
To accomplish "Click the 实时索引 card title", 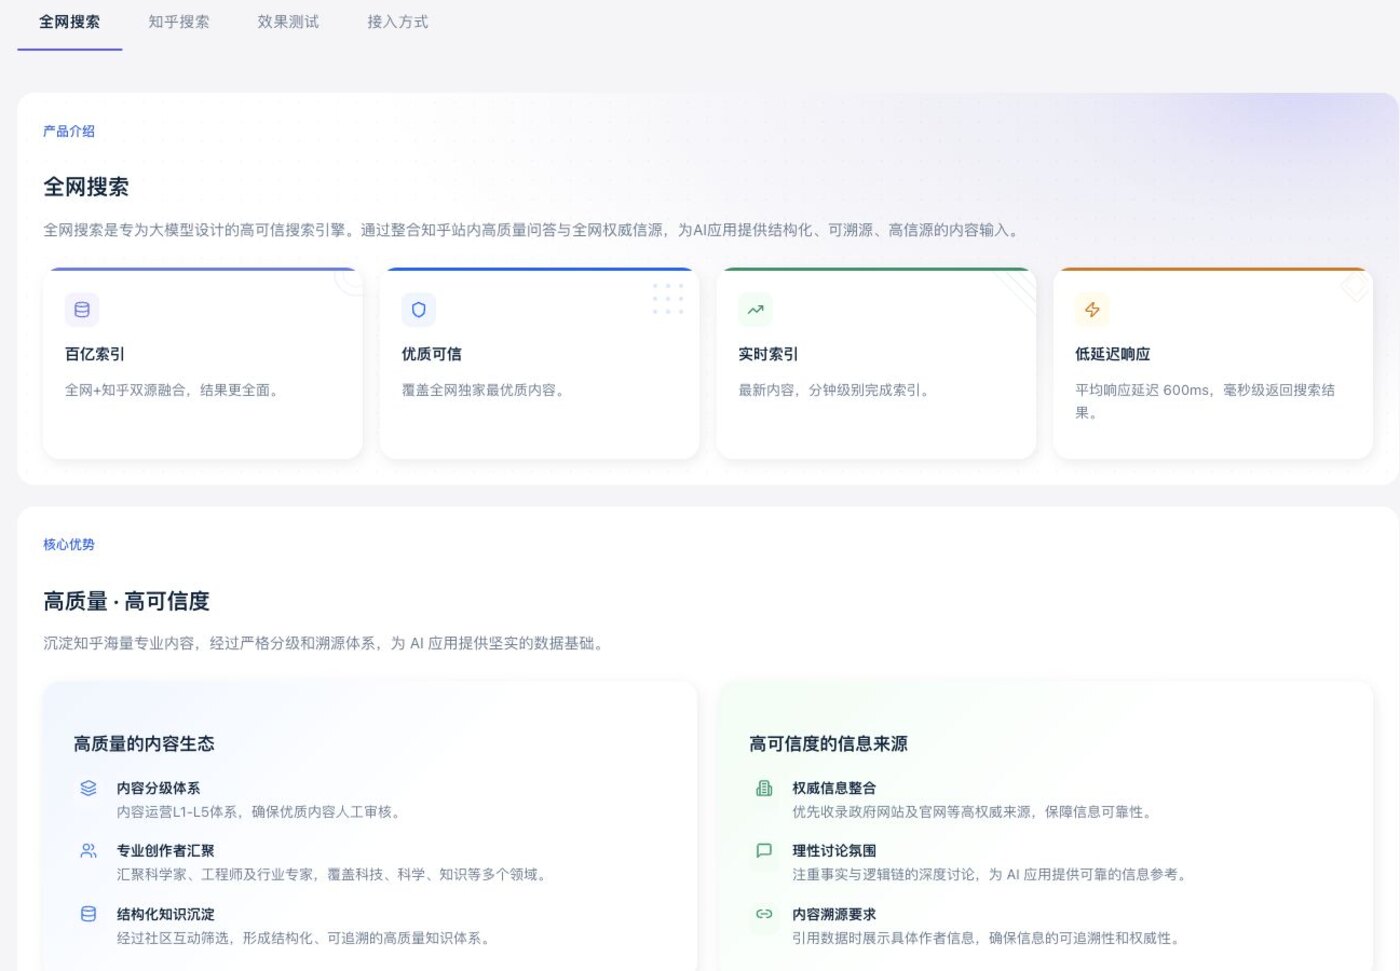I will click(768, 354).
